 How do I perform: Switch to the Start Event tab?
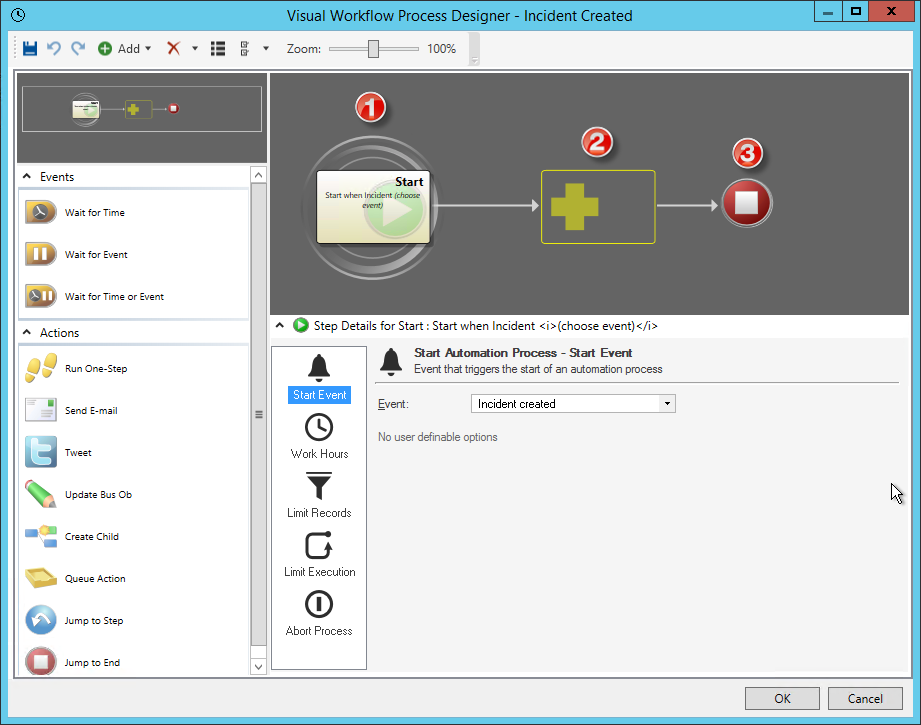pos(319,378)
